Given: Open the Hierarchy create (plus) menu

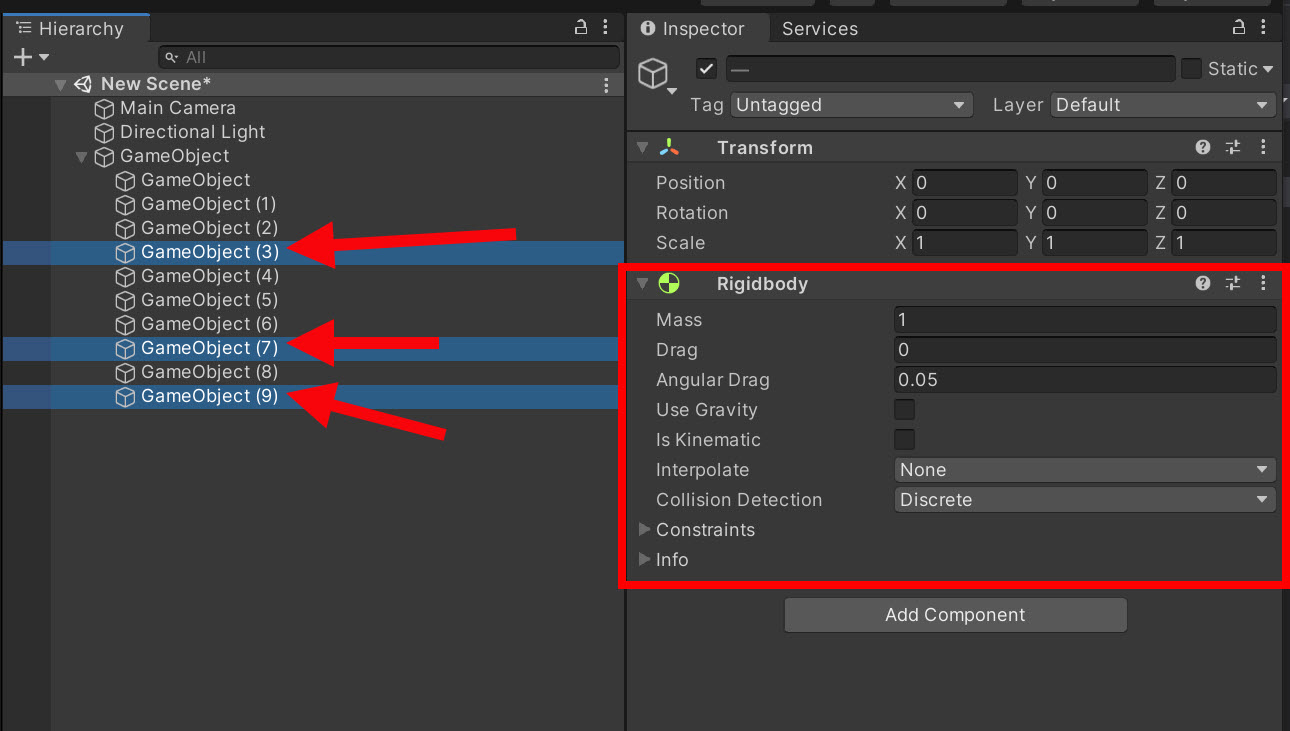Looking at the screenshot, I should (30, 58).
